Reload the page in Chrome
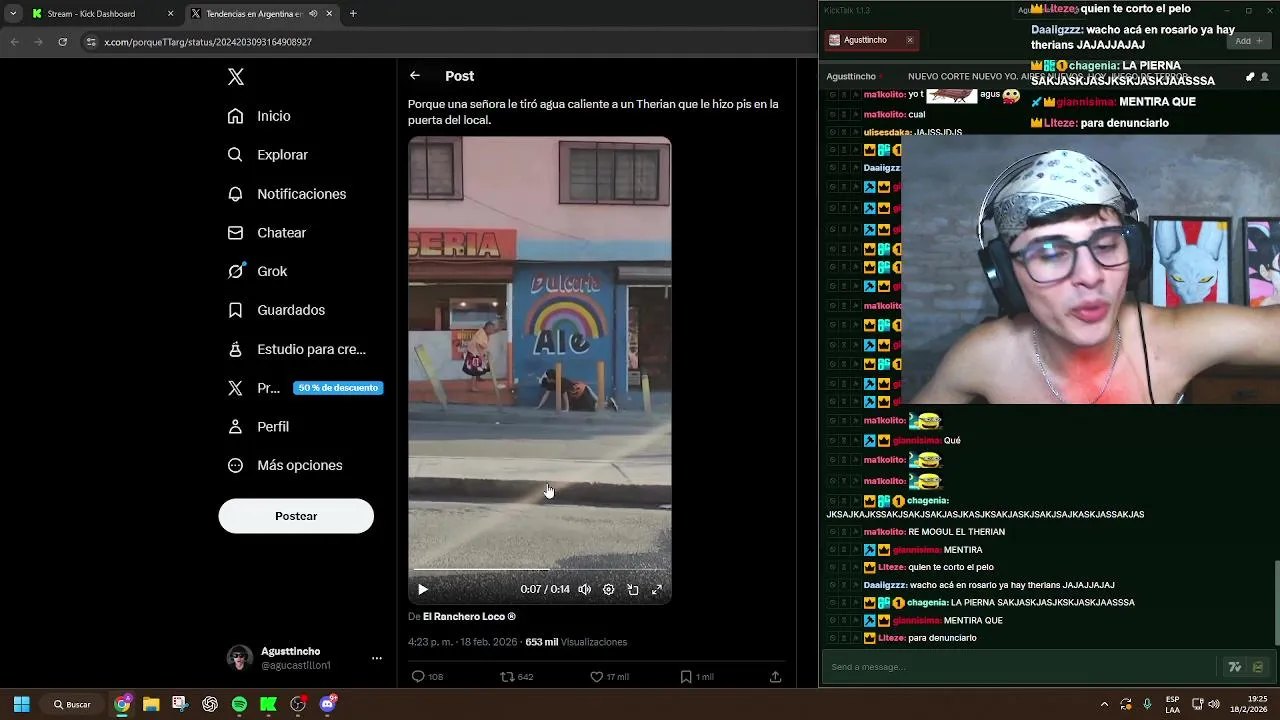1280x720 pixels. [x=62, y=42]
